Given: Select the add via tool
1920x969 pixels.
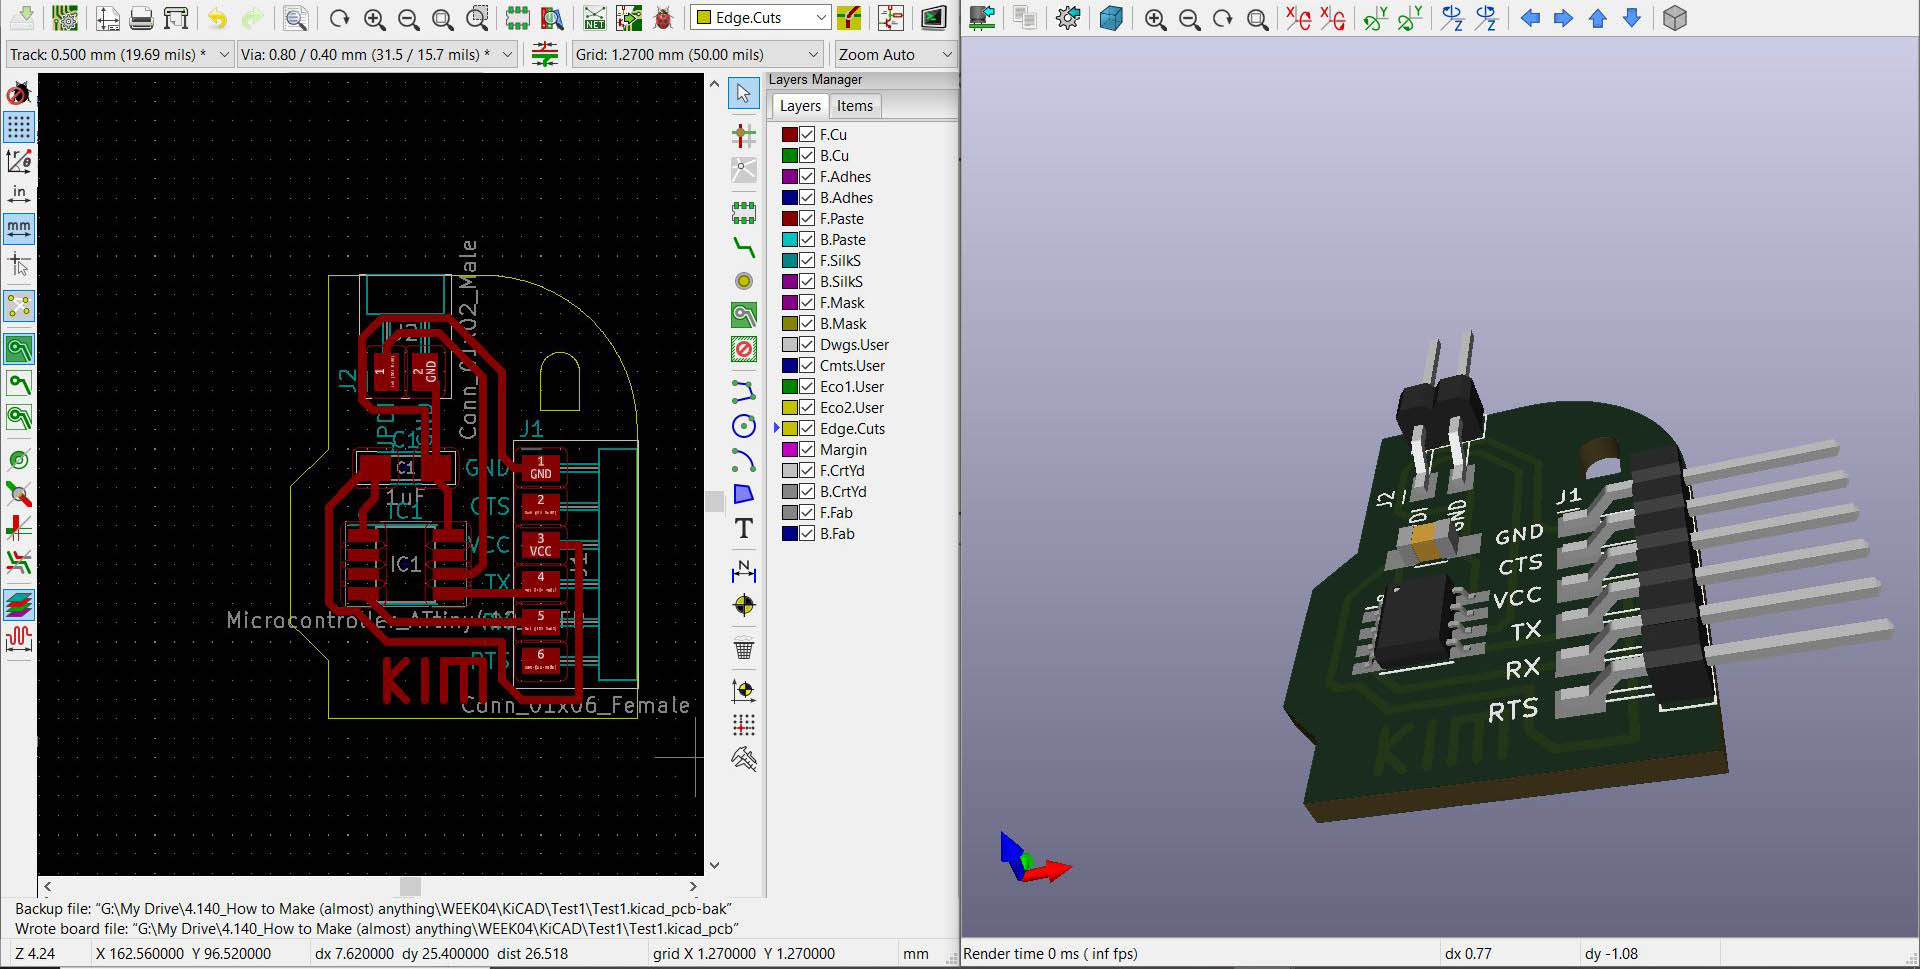Looking at the screenshot, I should (743, 281).
